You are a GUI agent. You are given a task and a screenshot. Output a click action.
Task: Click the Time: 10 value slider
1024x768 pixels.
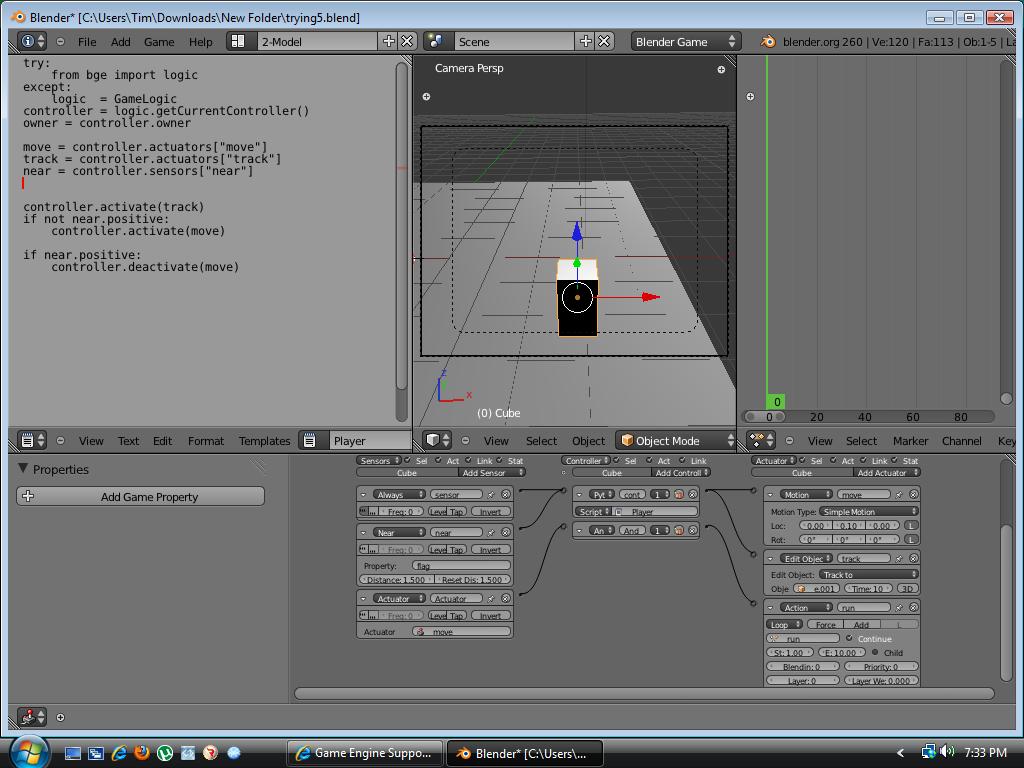(867, 588)
